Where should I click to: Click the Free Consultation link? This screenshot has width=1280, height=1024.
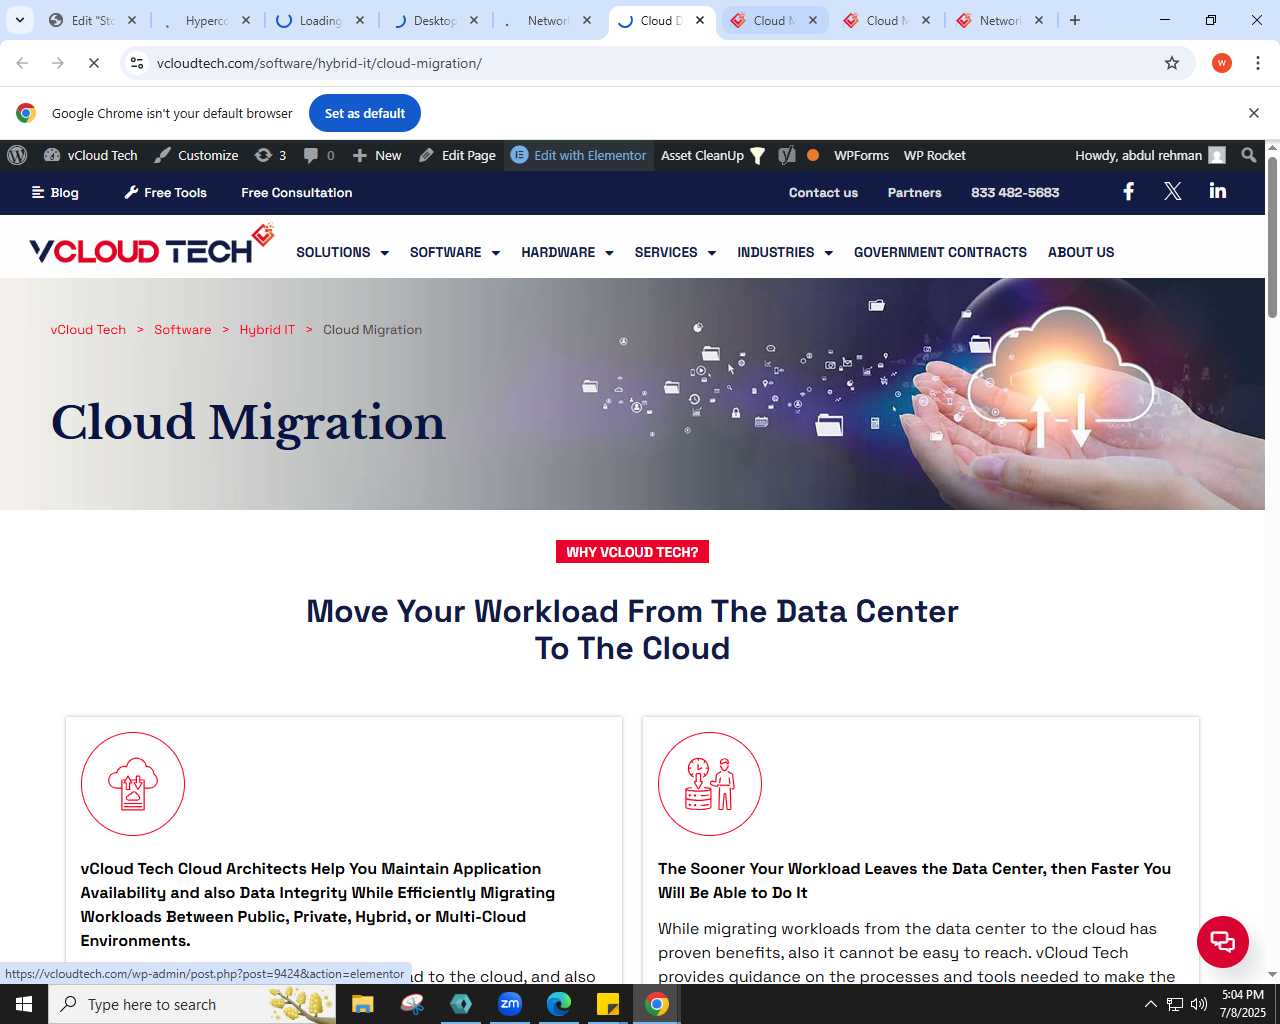point(297,193)
